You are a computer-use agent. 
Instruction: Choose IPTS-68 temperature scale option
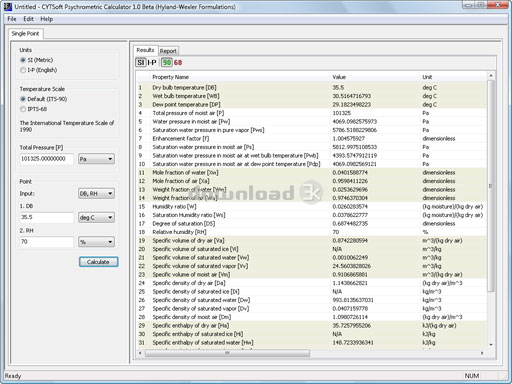coord(23,109)
